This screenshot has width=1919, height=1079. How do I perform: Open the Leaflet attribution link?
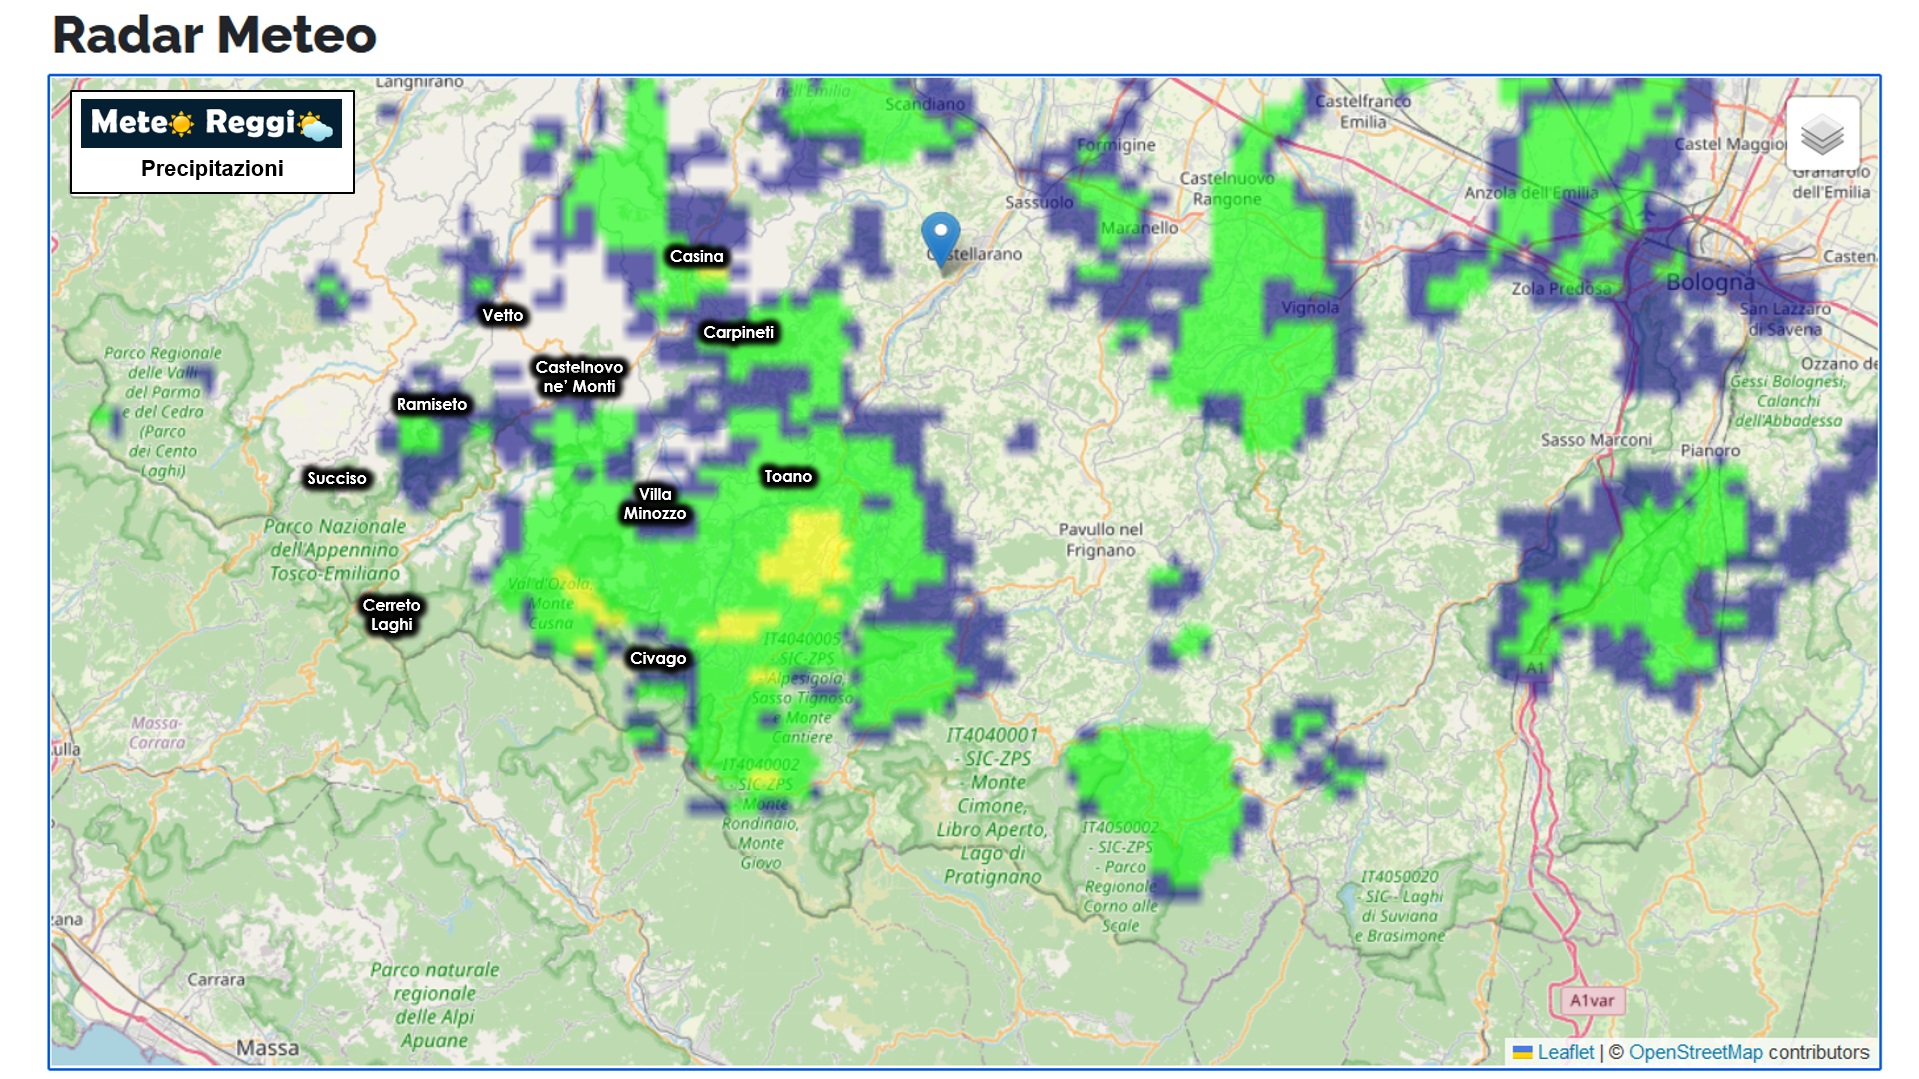pos(1565,1052)
